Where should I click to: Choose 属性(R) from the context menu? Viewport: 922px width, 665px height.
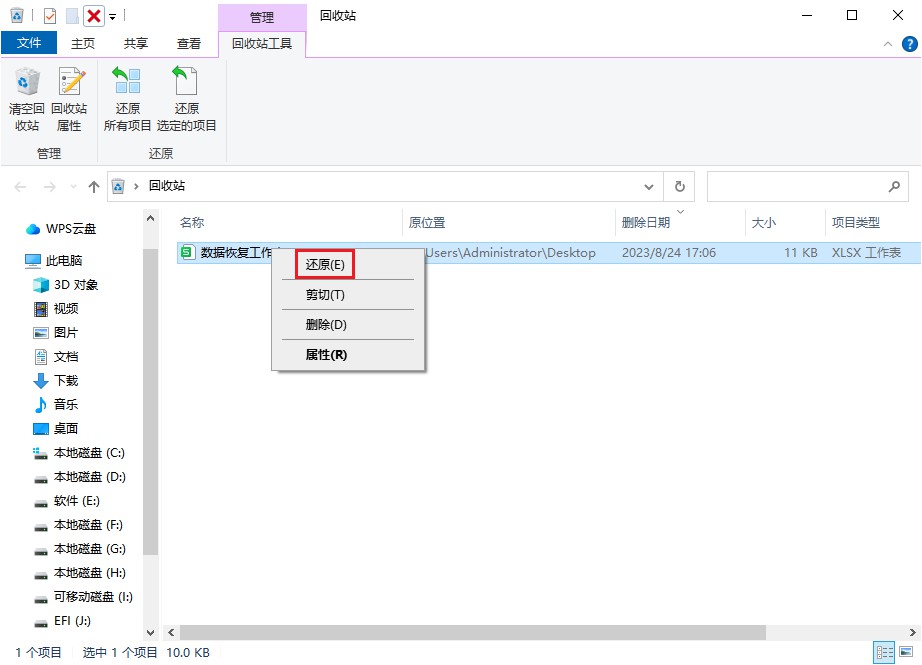pos(326,355)
